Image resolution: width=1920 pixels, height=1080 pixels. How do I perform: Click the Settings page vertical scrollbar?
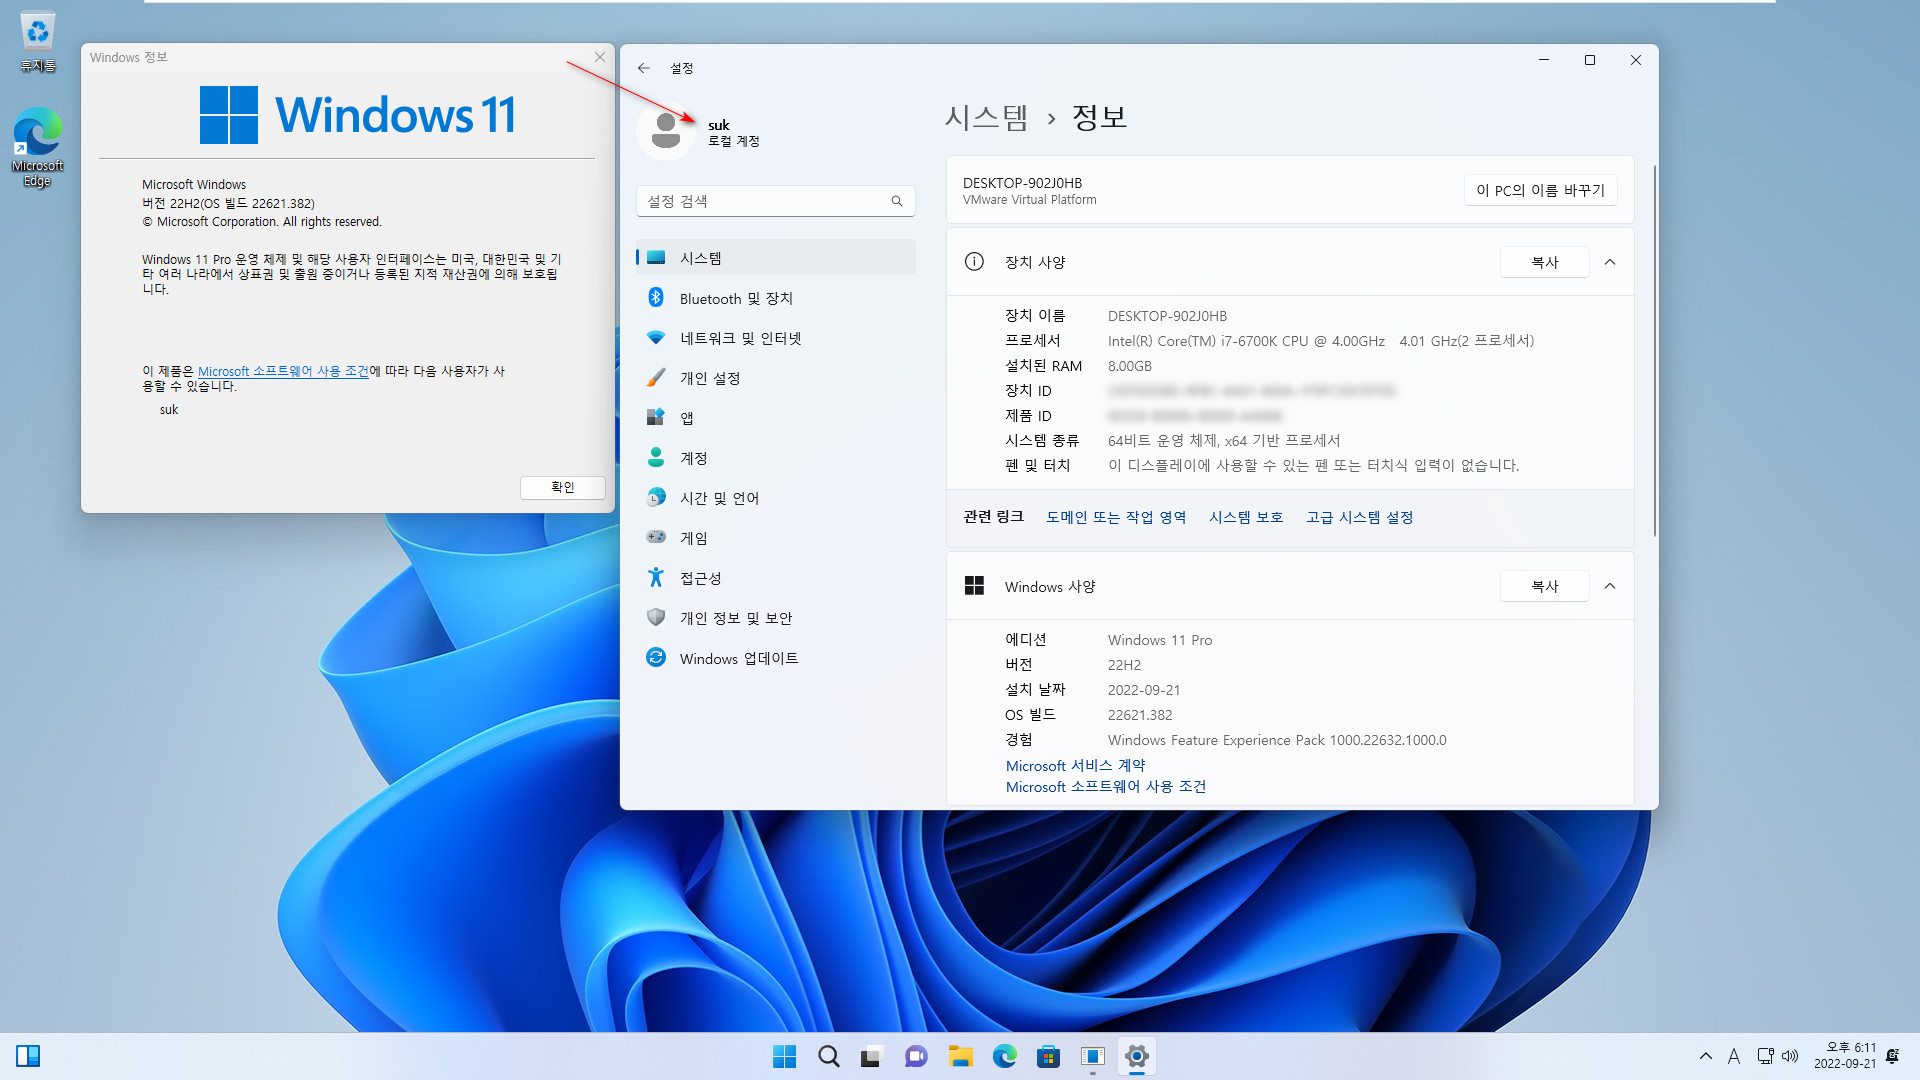1654,350
